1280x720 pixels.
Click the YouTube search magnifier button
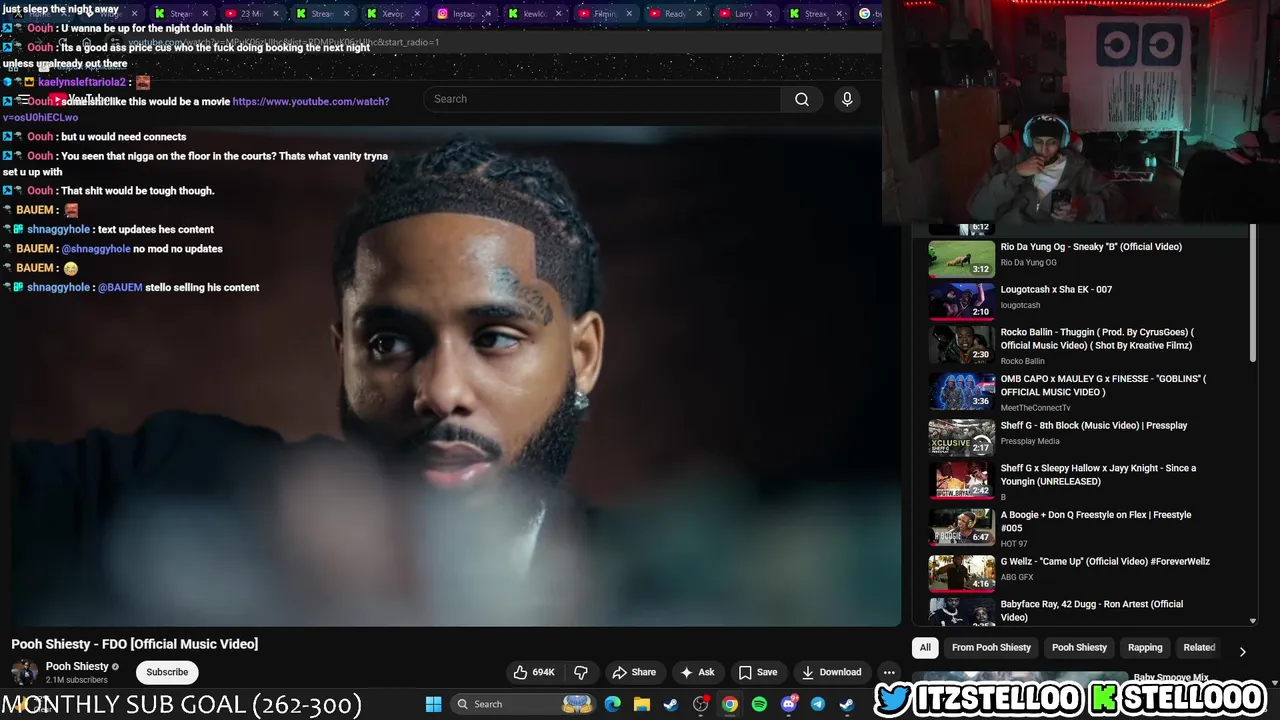click(x=801, y=99)
